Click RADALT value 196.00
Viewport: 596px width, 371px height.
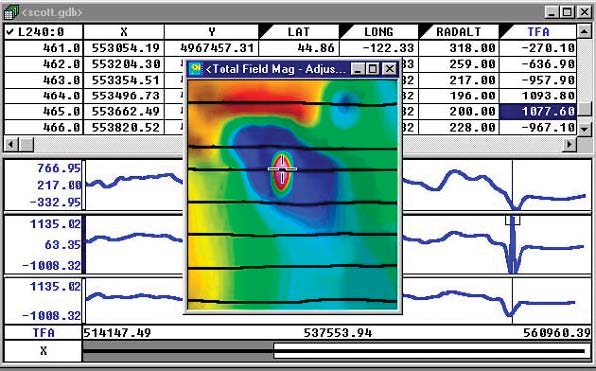(x=459, y=95)
